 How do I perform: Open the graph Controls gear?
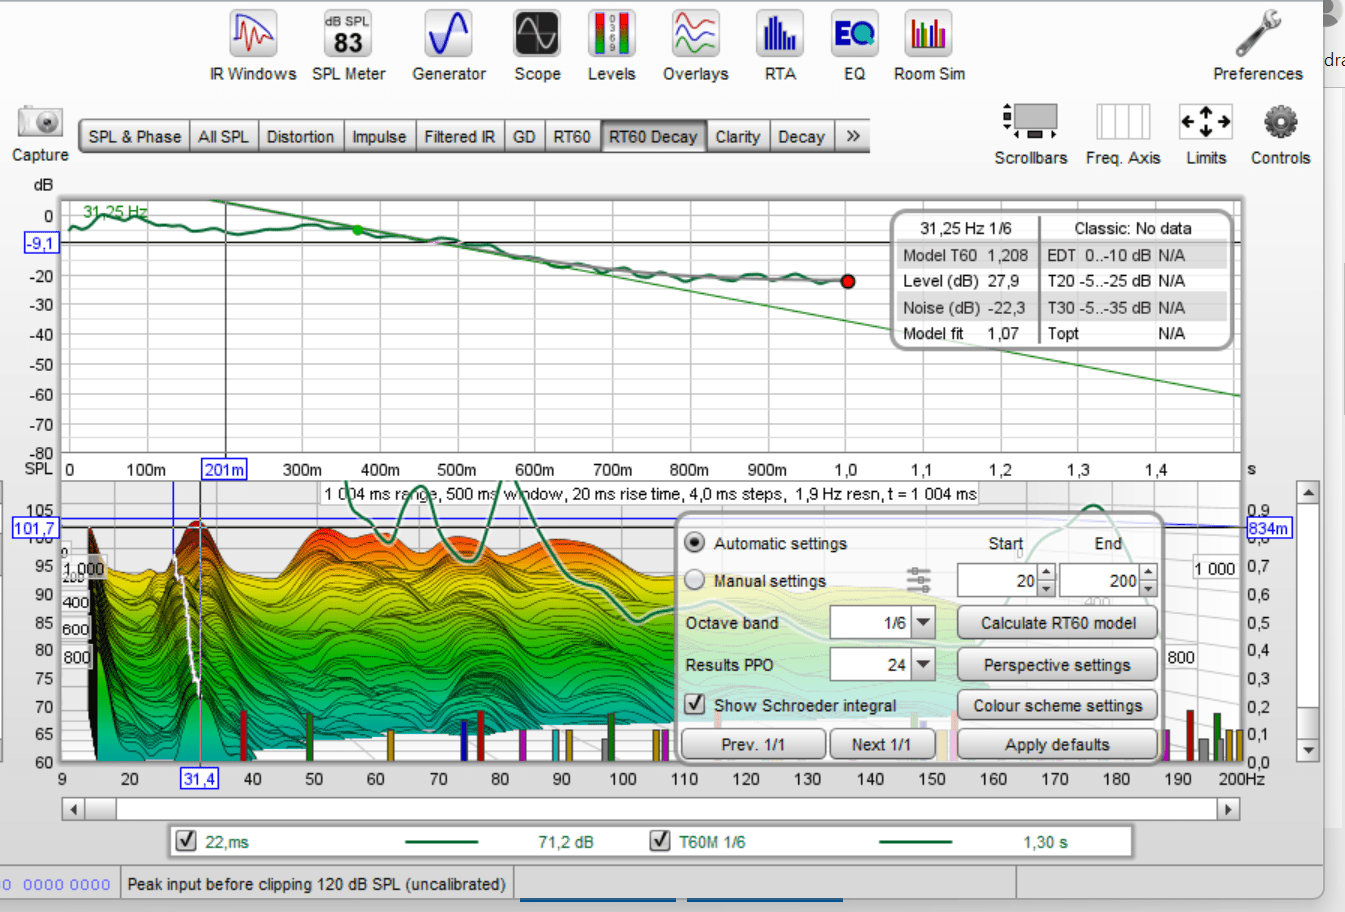coord(1280,133)
